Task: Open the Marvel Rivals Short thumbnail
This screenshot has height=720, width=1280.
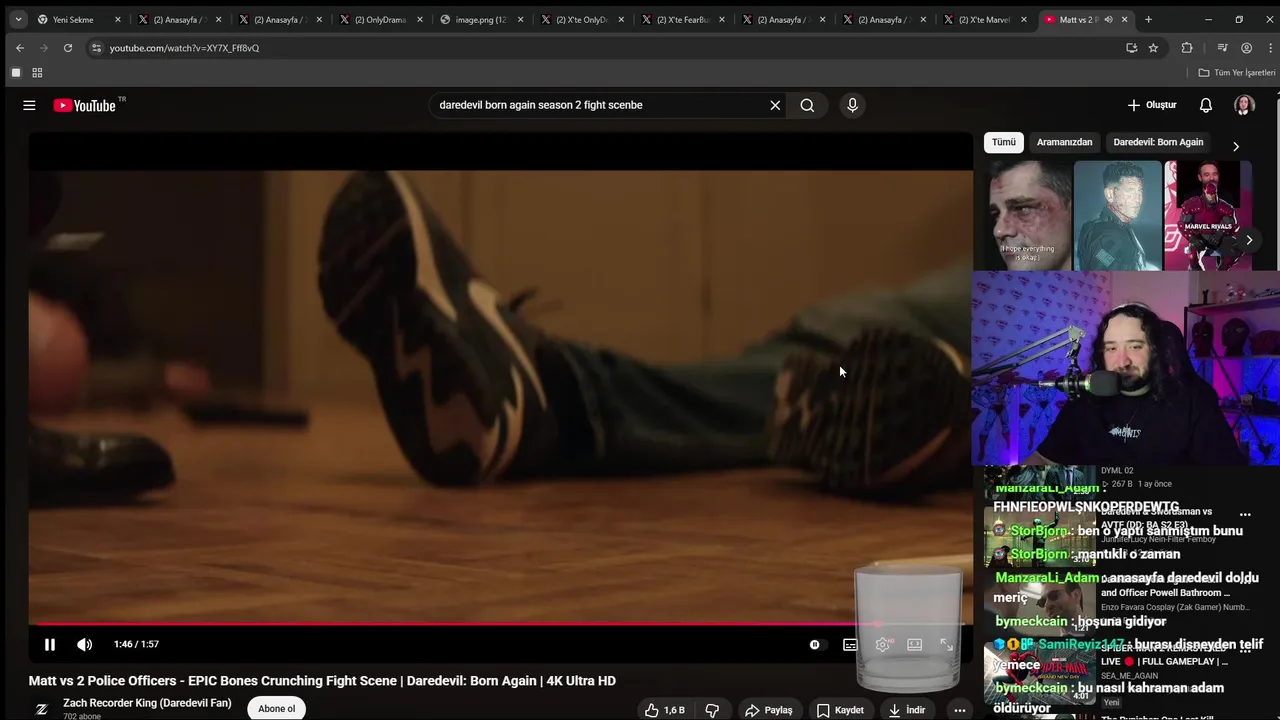Action: click(1208, 216)
